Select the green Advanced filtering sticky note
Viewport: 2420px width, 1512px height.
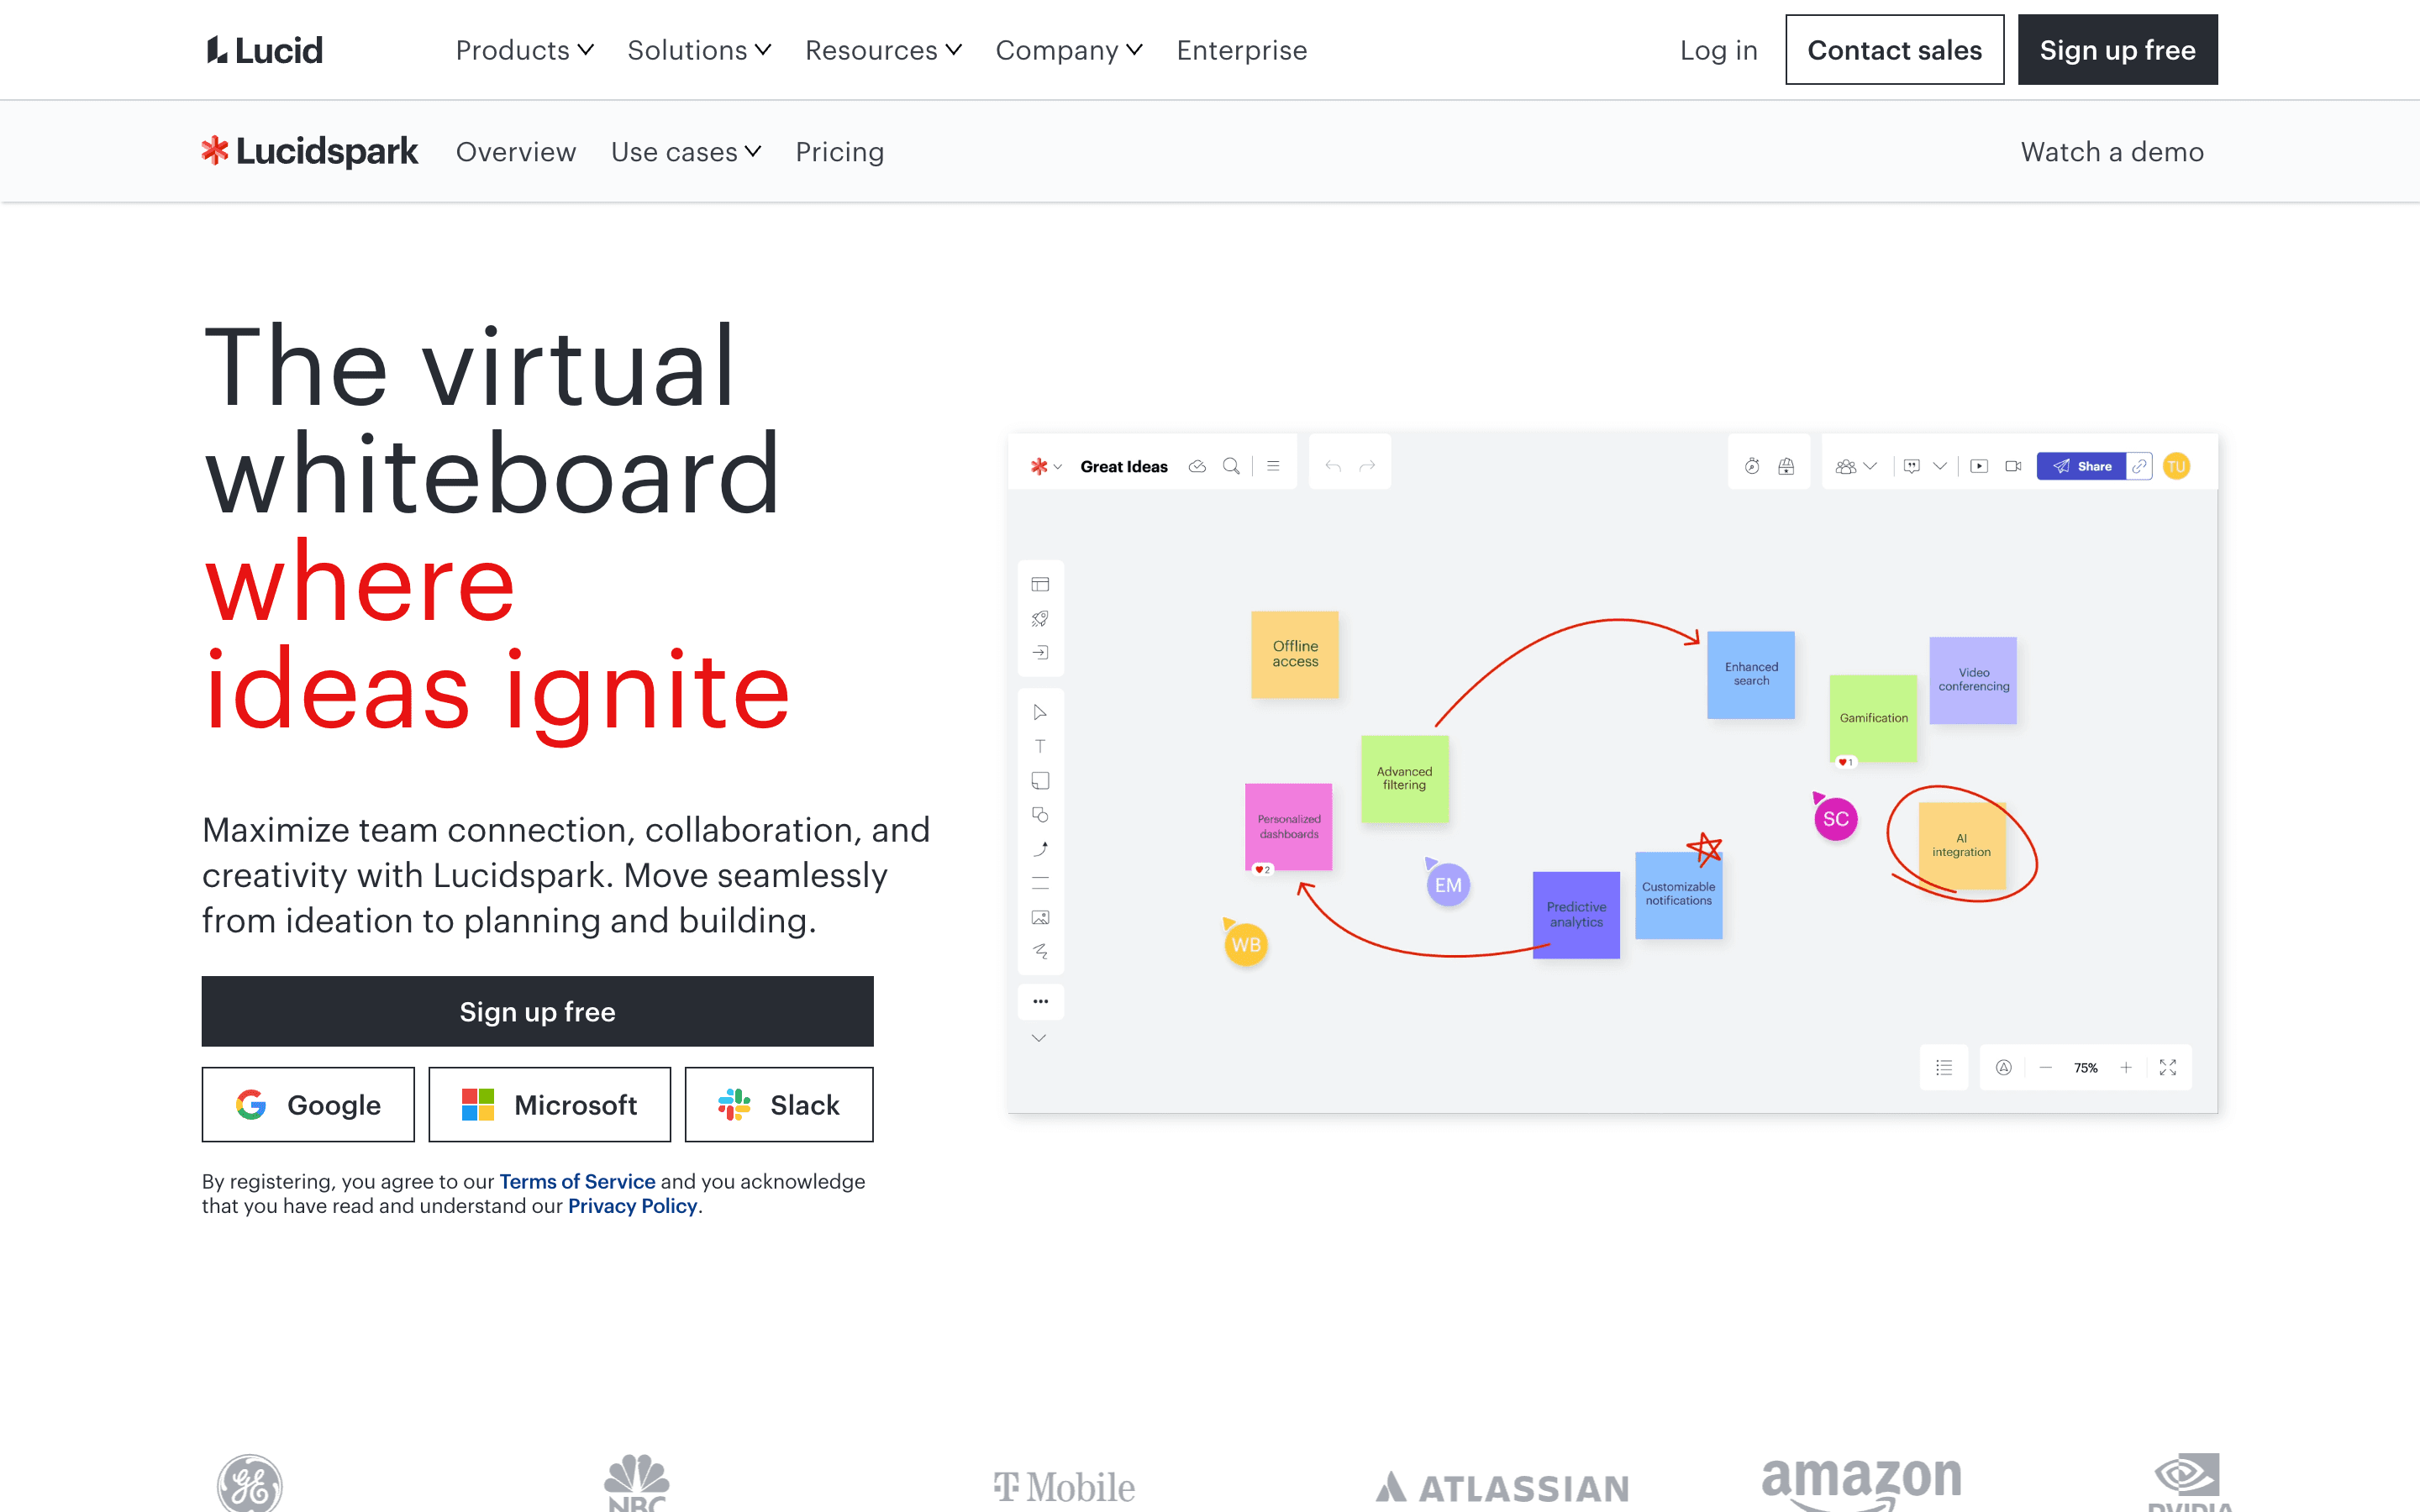click(x=1405, y=779)
